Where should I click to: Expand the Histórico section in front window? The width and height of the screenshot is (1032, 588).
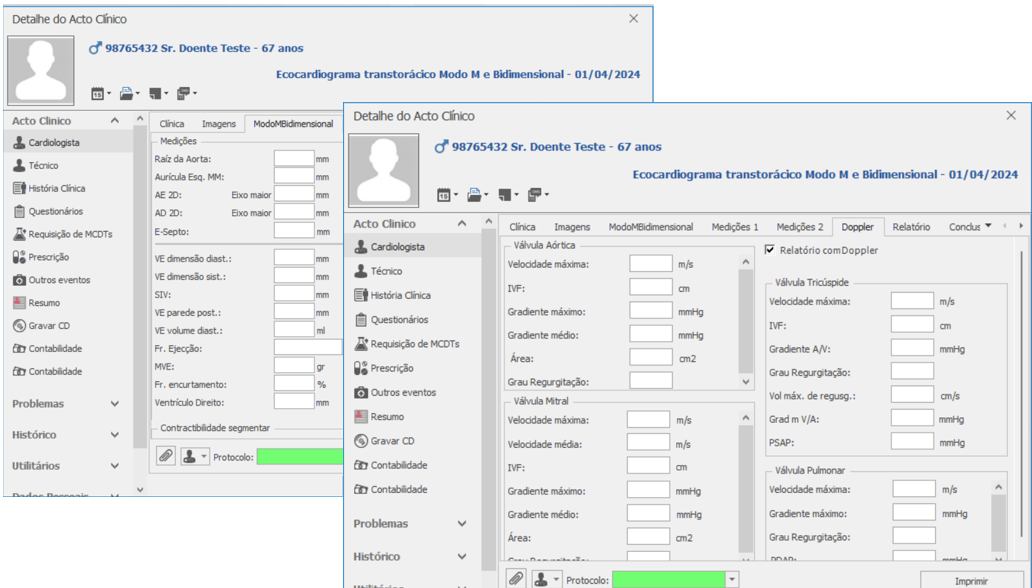(x=461, y=557)
